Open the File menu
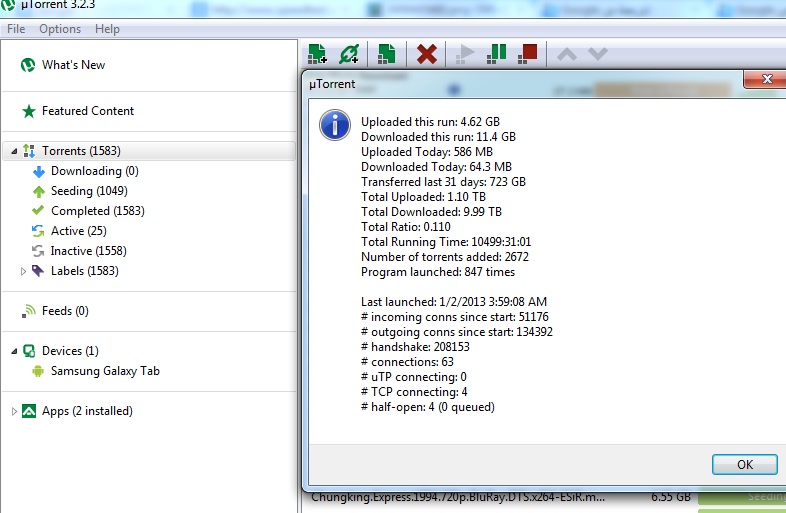The height and width of the screenshot is (513, 786). (x=16, y=29)
